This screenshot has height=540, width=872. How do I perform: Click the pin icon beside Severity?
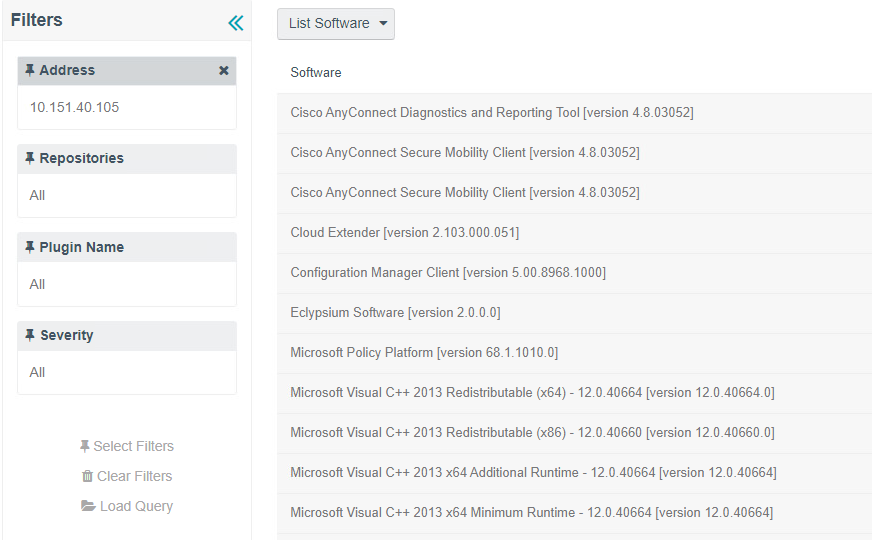(30, 335)
